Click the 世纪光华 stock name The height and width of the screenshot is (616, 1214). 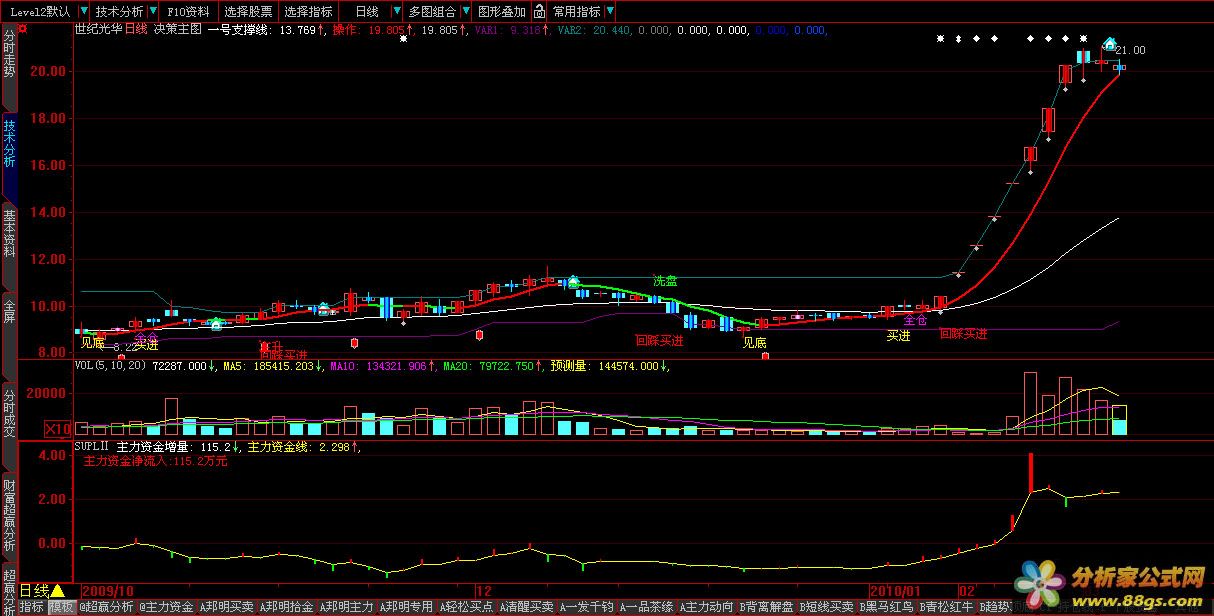pos(98,30)
